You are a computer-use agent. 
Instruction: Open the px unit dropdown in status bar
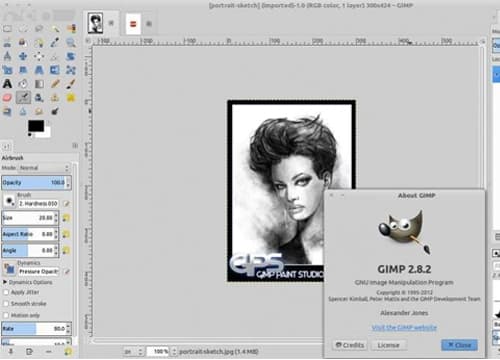click(x=133, y=351)
